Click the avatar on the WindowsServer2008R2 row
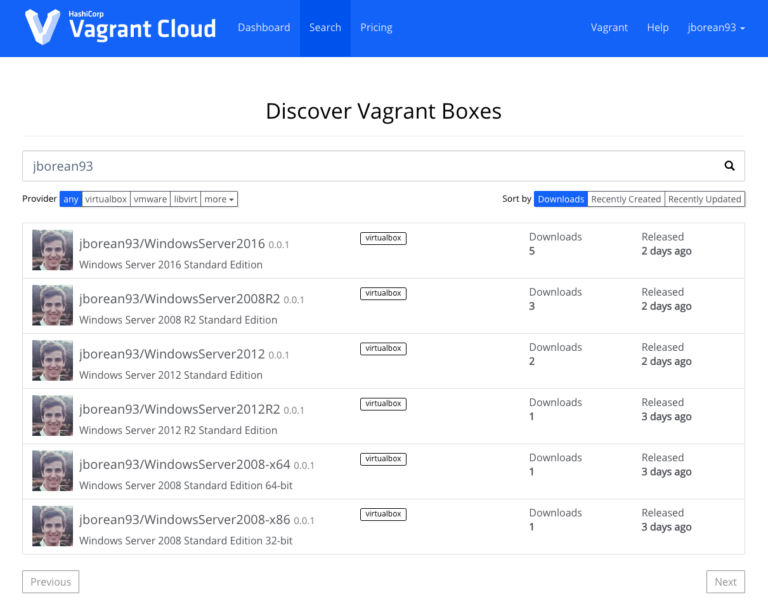Viewport: 768px width, 604px height. (52, 306)
